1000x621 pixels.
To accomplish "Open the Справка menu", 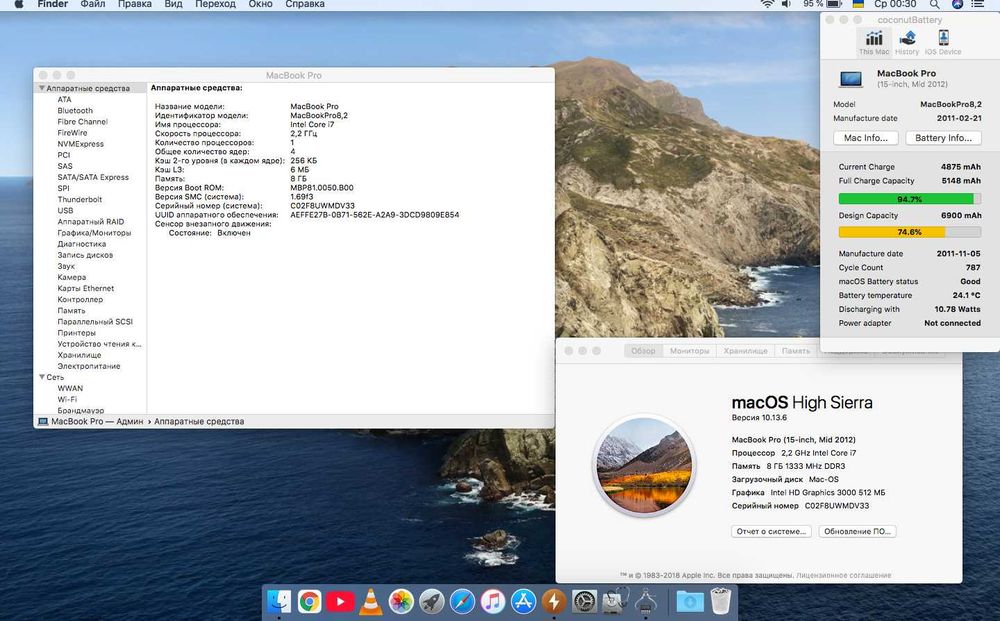I will point(305,4).
